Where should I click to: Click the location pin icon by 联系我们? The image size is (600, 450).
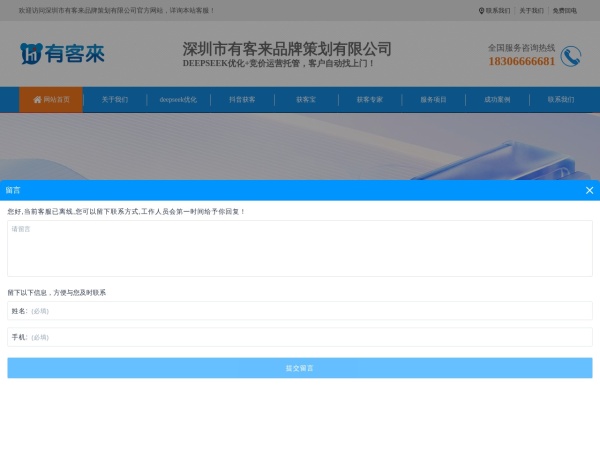(x=481, y=10)
